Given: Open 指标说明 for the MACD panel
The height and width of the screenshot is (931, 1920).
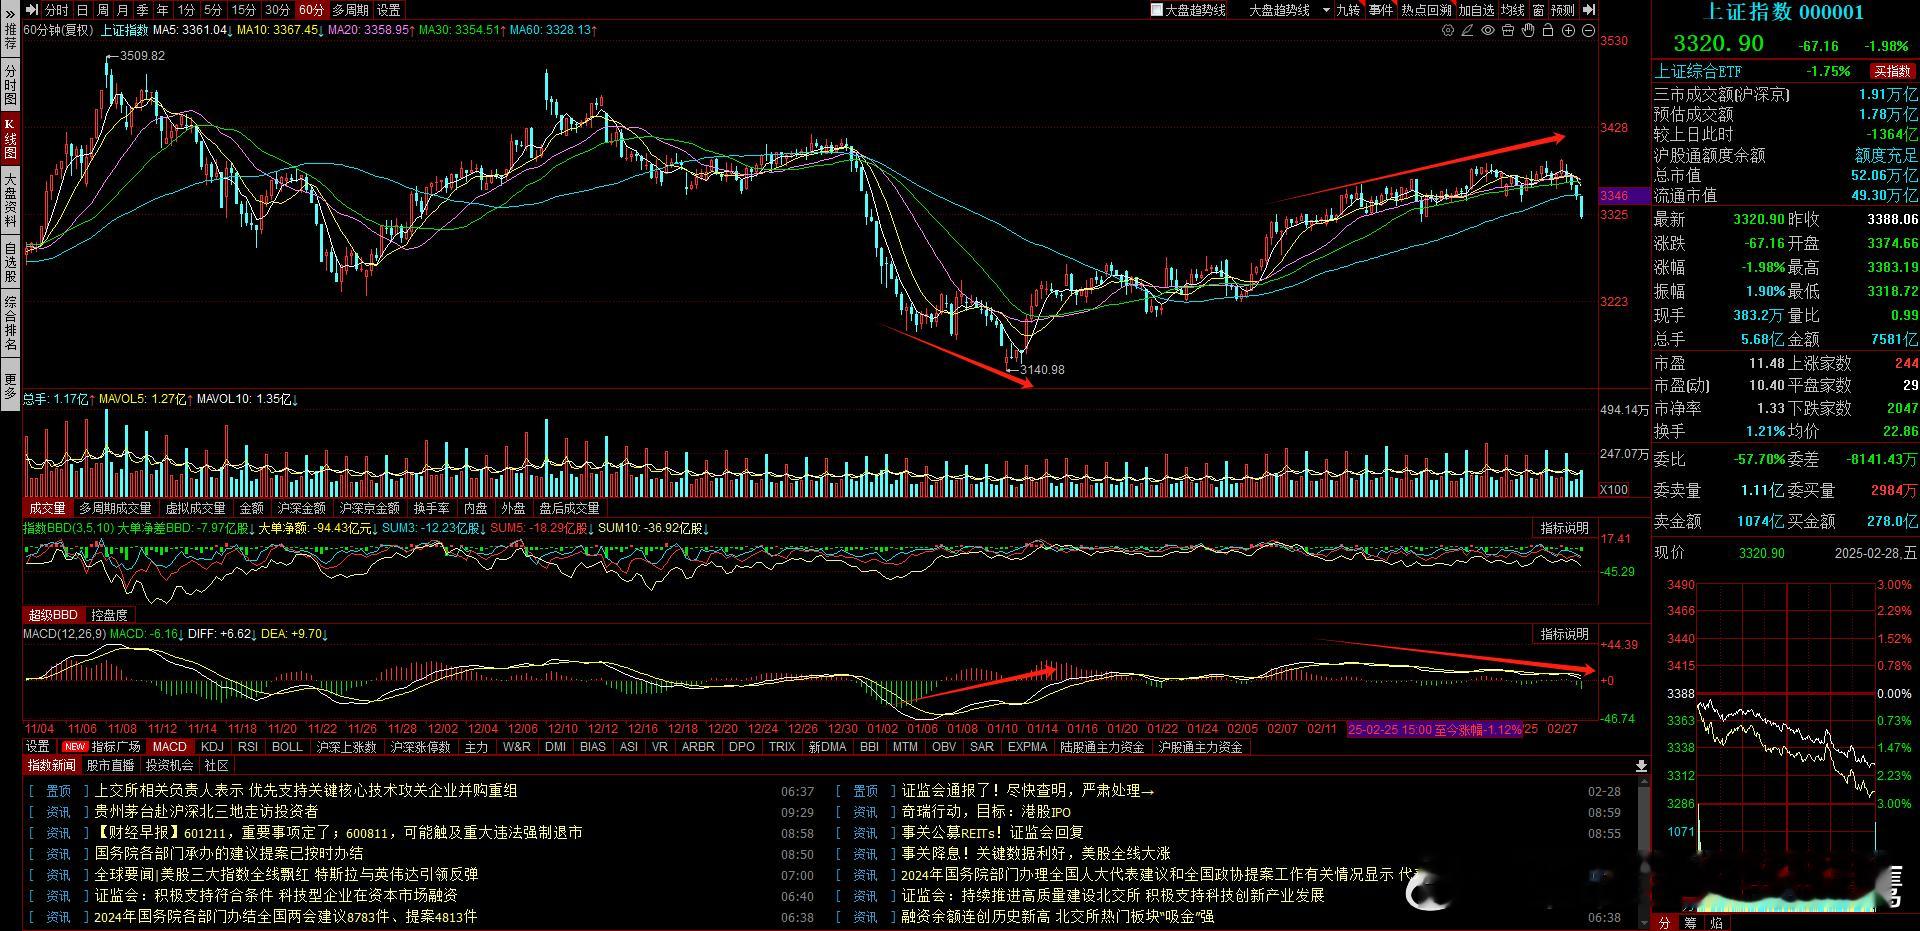Looking at the screenshot, I should [1564, 634].
